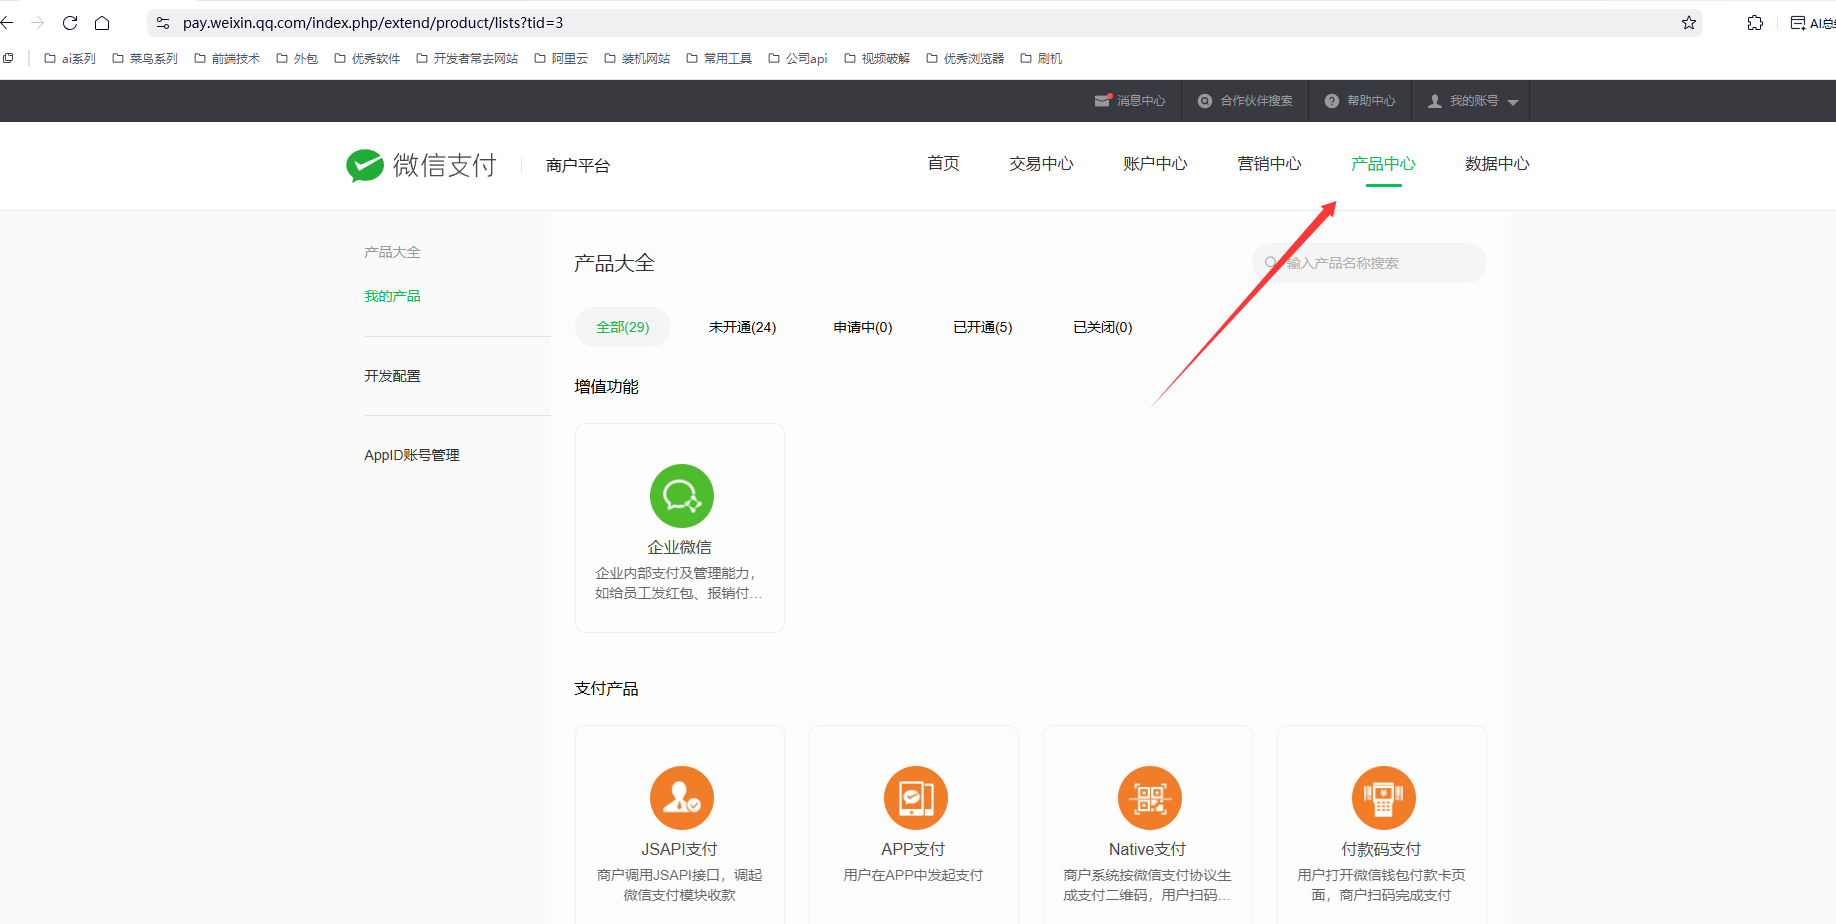Open the Native支付 QR icon
This screenshot has height=924, width=1836.
[1149, 798]
